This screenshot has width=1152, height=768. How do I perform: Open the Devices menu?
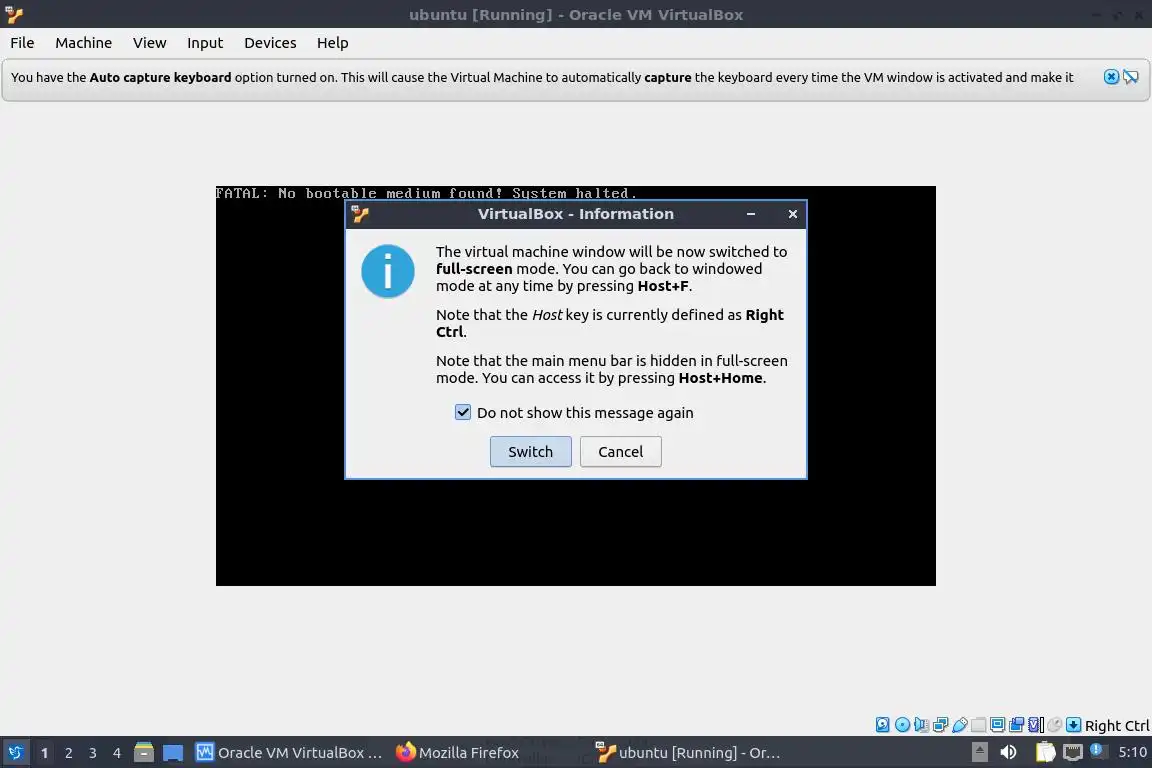[x=270, y=43]
